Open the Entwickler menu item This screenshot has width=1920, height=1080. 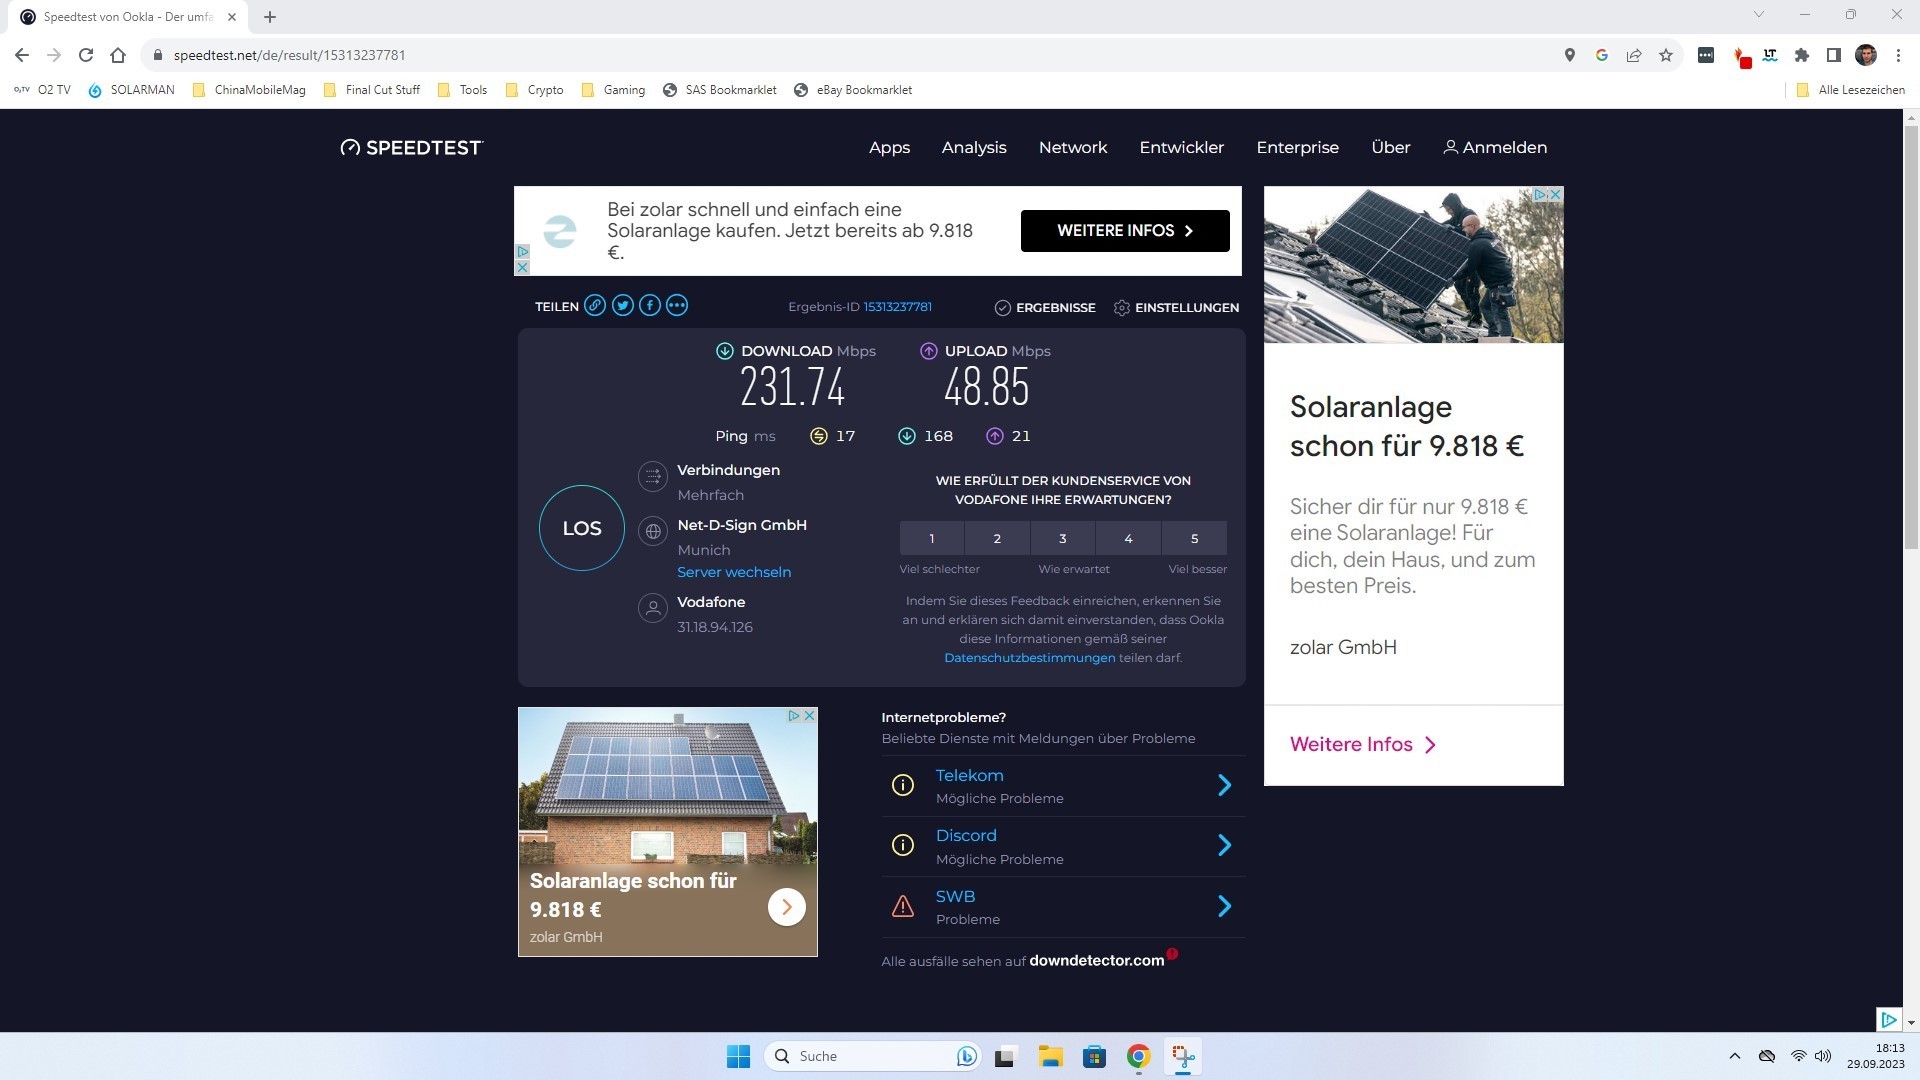coord(1182,147)
